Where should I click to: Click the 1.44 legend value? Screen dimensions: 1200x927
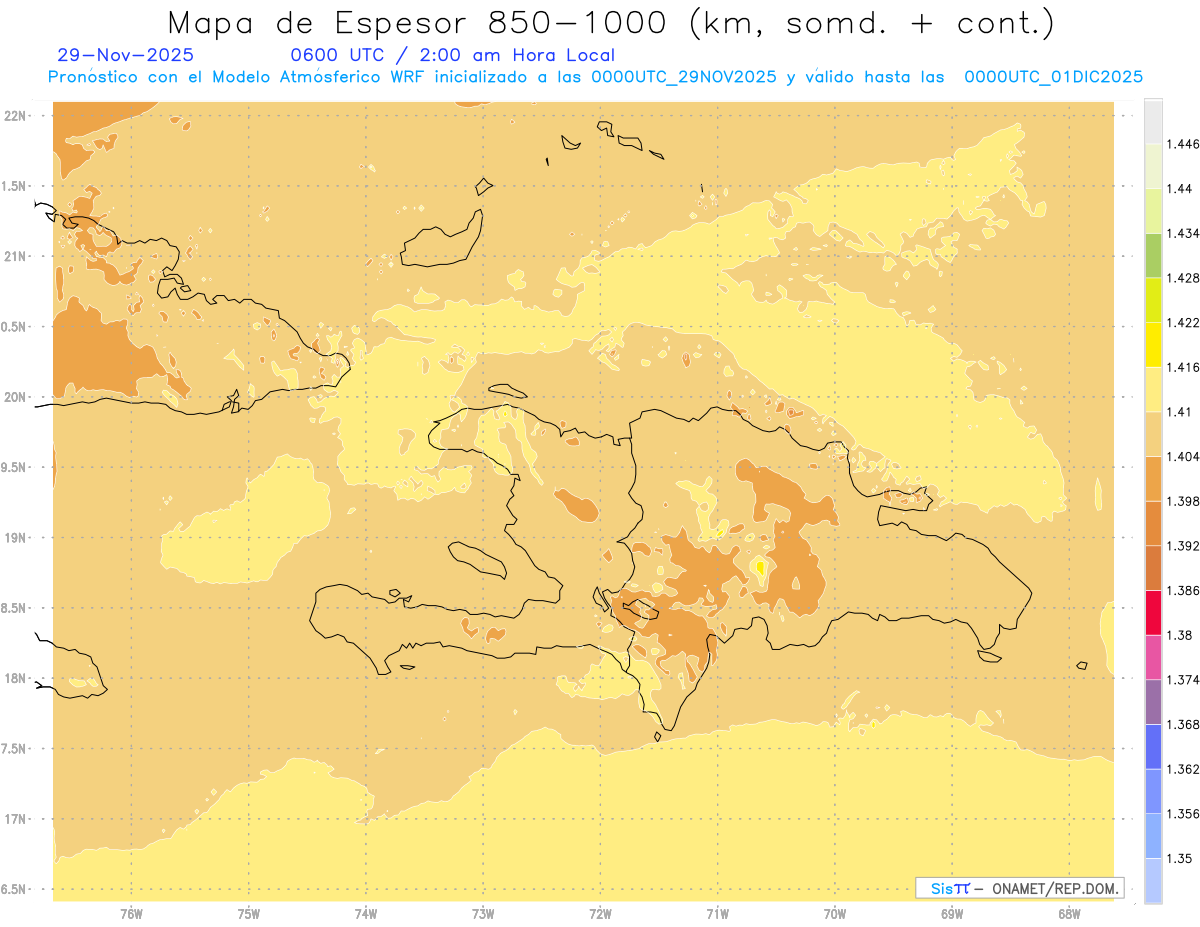click(1179, 188)
